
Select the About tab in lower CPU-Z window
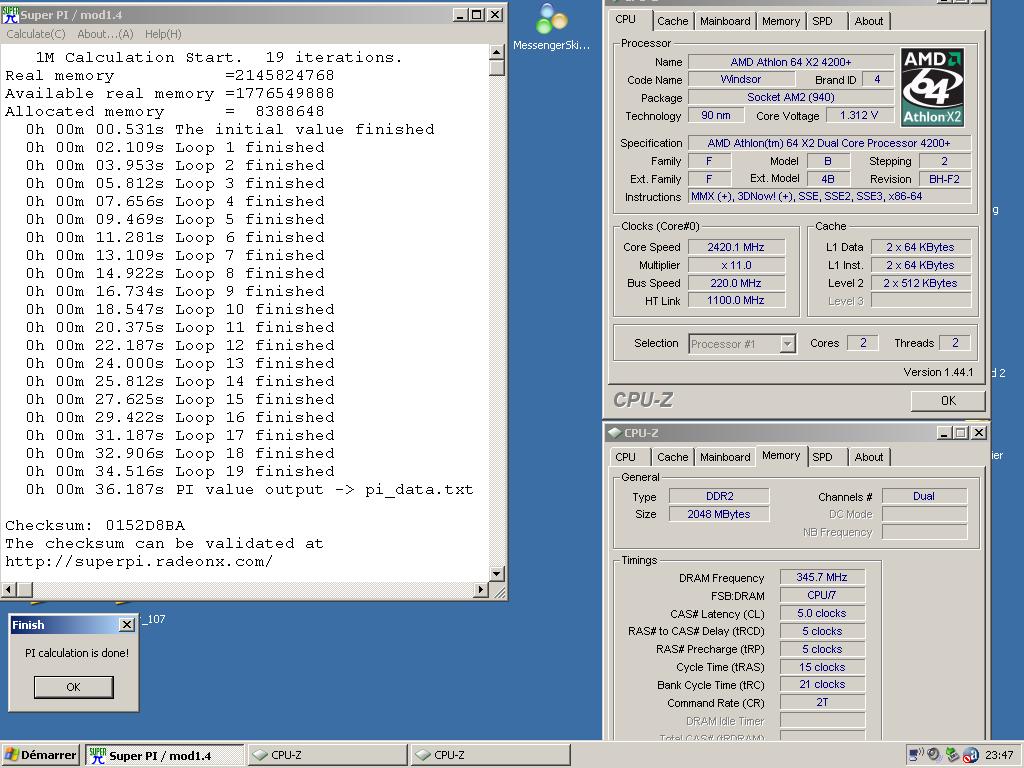tap(869, 456)
